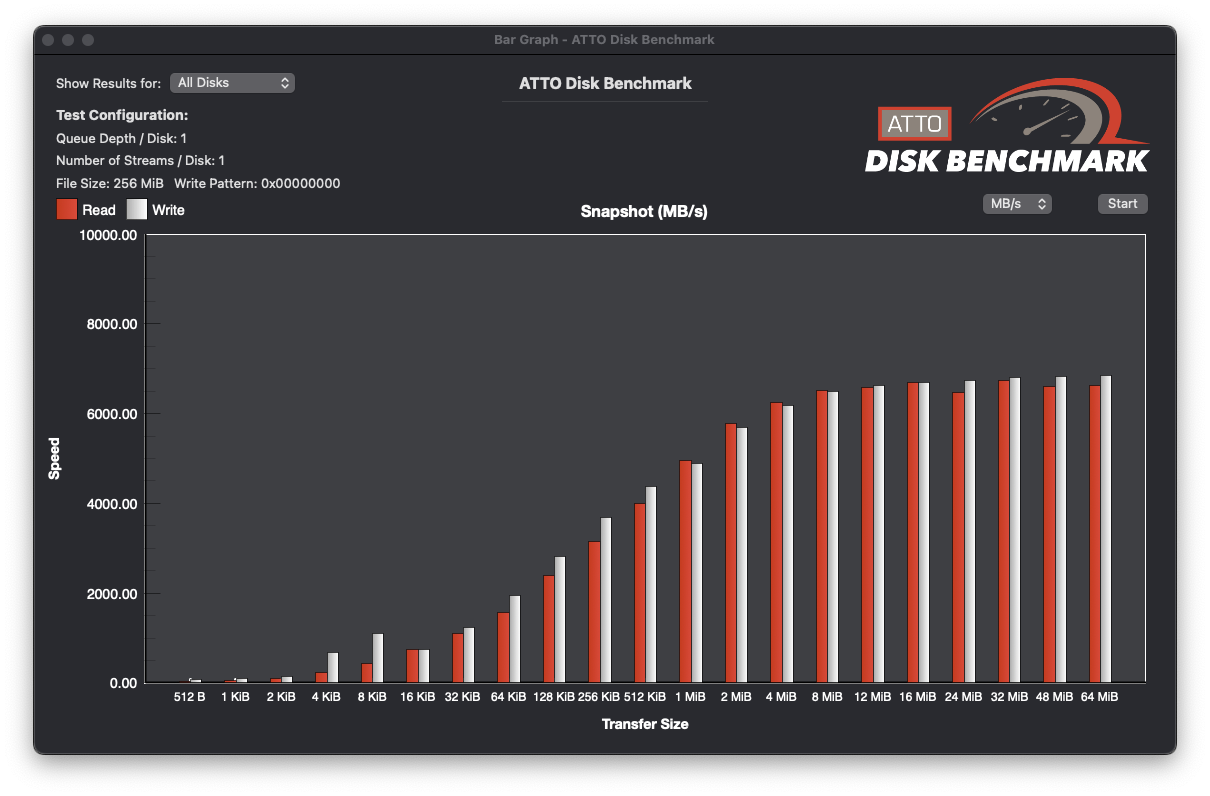
Task: Click the white Write bar for 256 KiB
Action: click(x=606, y=600)
